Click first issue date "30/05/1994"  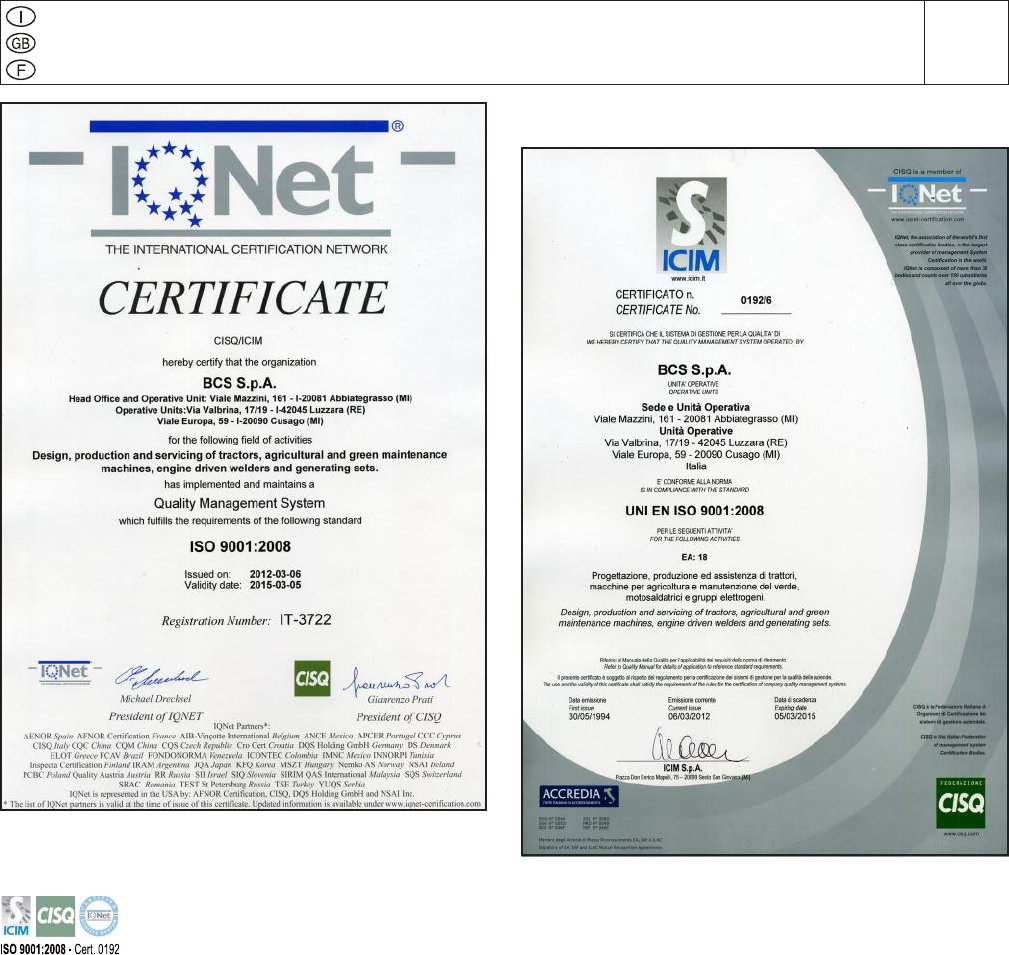[589, 716]
